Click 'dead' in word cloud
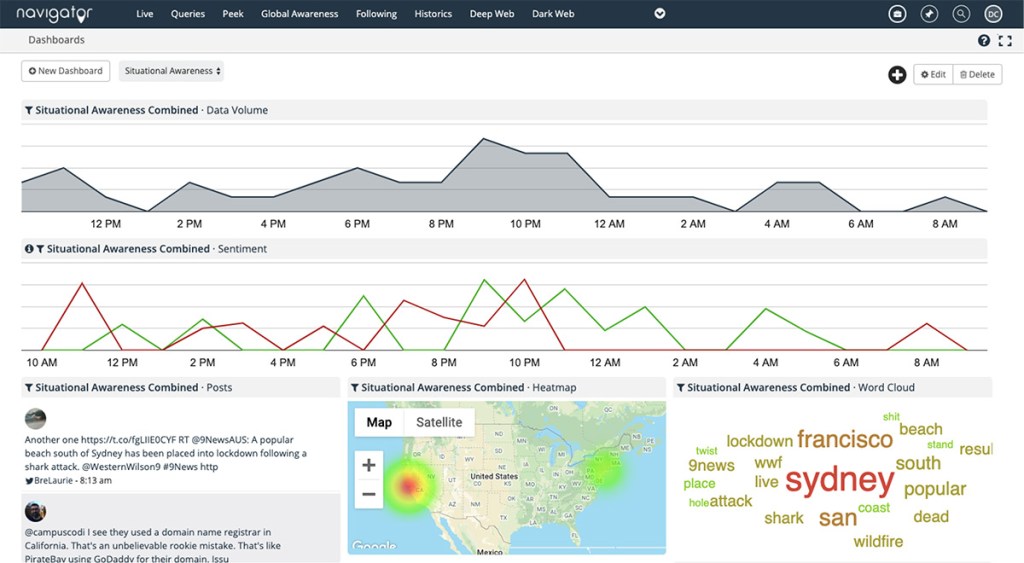Screen dimensions: 1024x563 coord(931,517)
